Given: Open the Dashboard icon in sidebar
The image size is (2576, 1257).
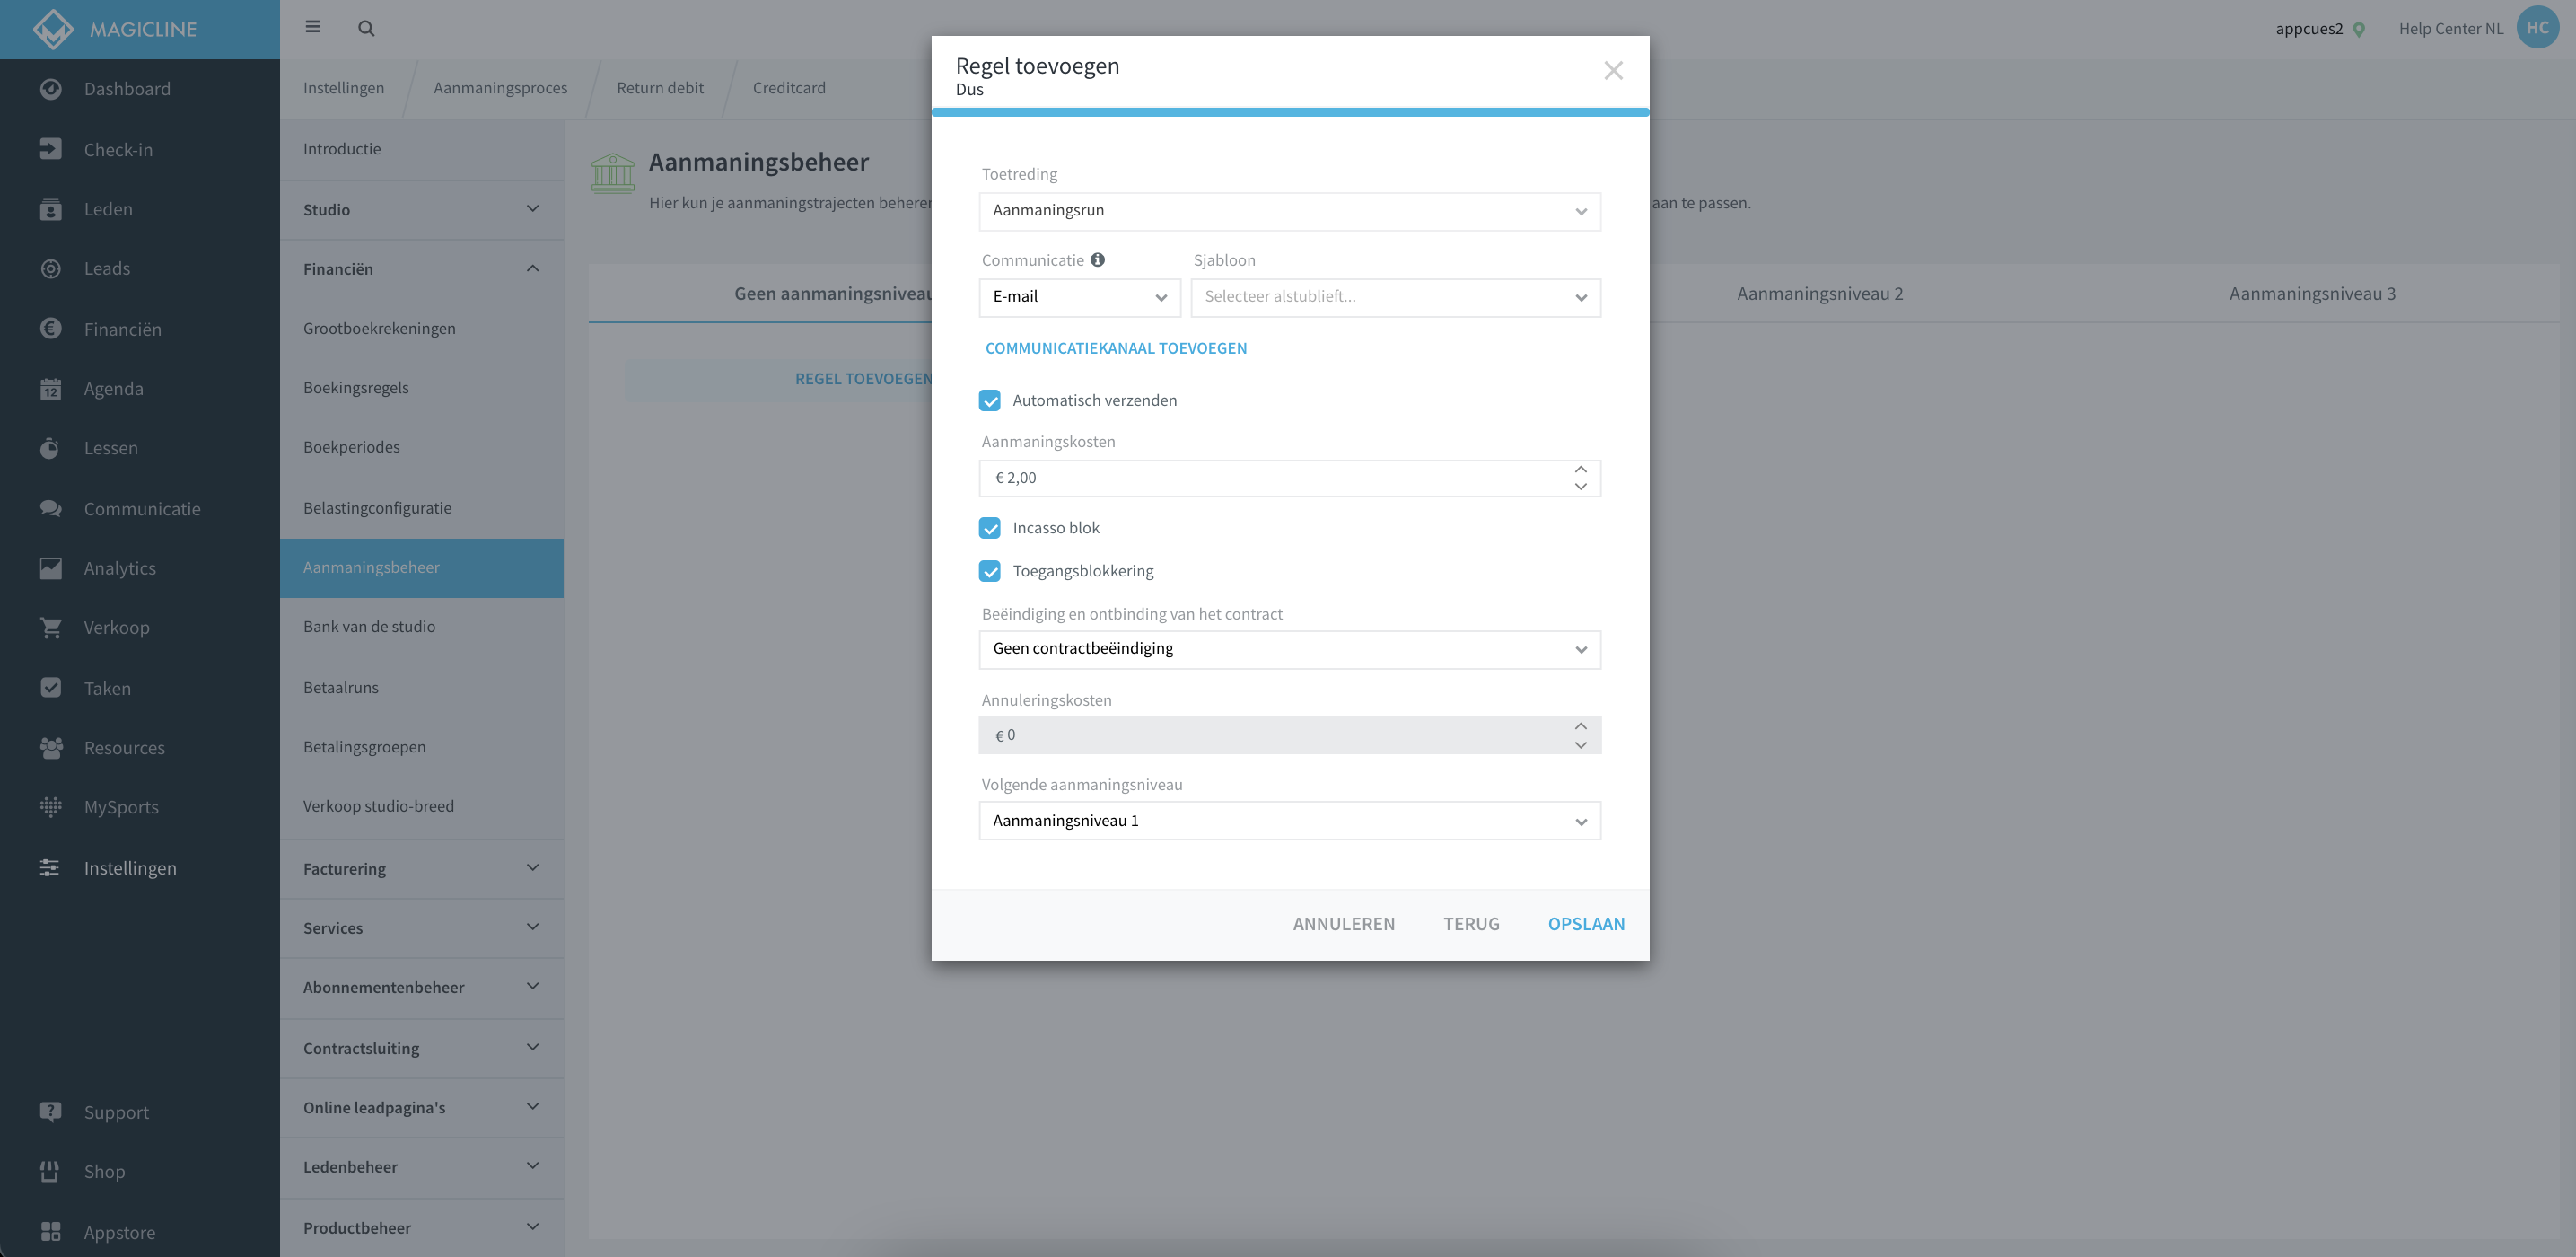Looking at the screenshot, I should point(51,89).
